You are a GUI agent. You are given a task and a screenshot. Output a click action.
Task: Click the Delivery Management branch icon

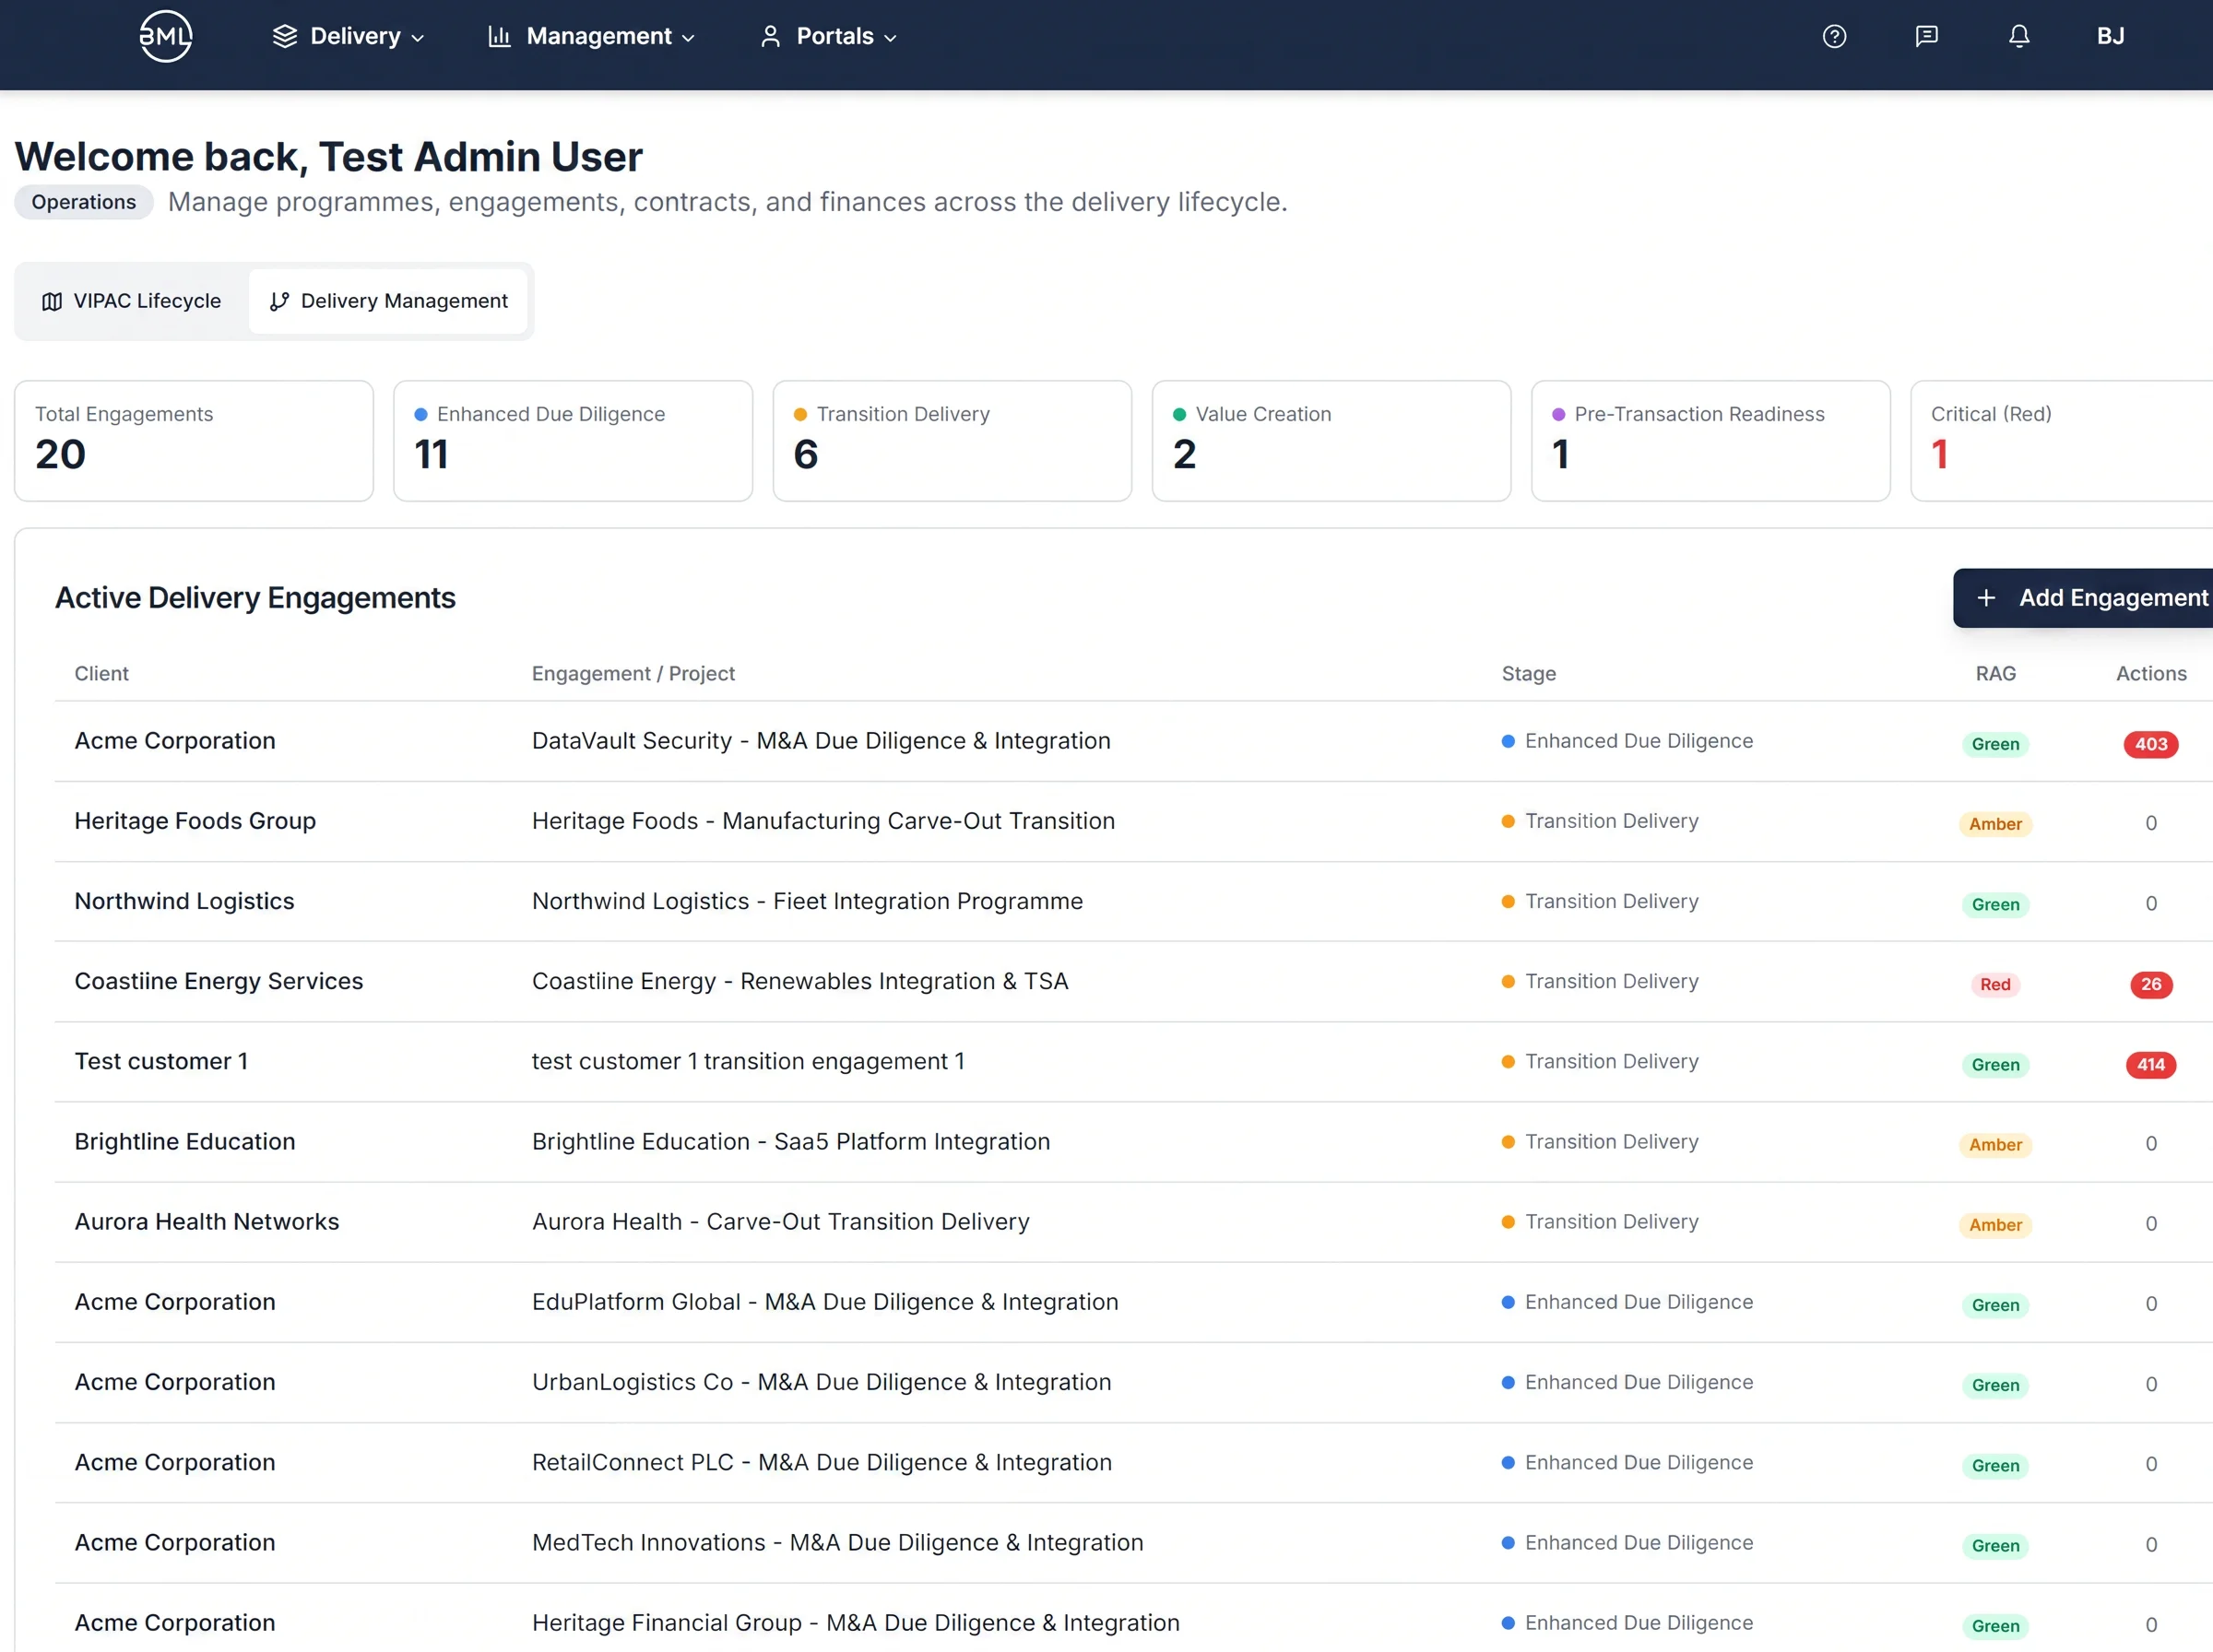pos(280,301)
